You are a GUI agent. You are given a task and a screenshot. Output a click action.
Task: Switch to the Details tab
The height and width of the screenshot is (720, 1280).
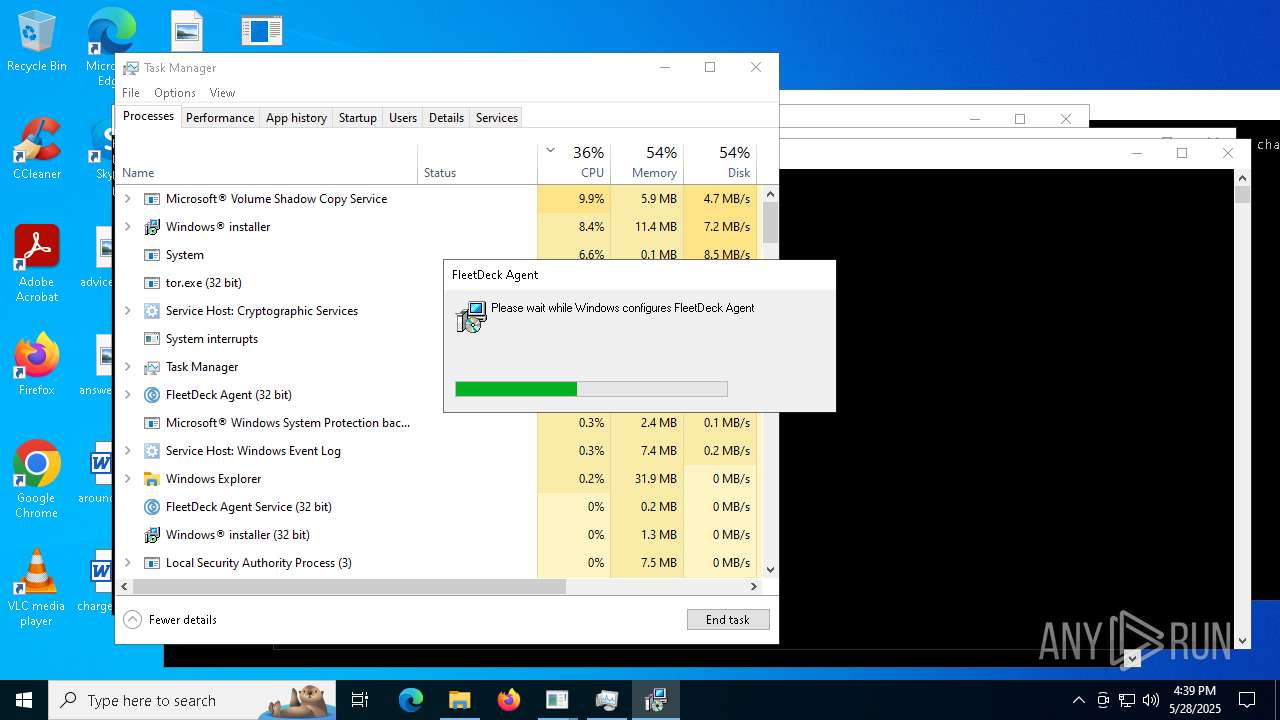(446, 117)
